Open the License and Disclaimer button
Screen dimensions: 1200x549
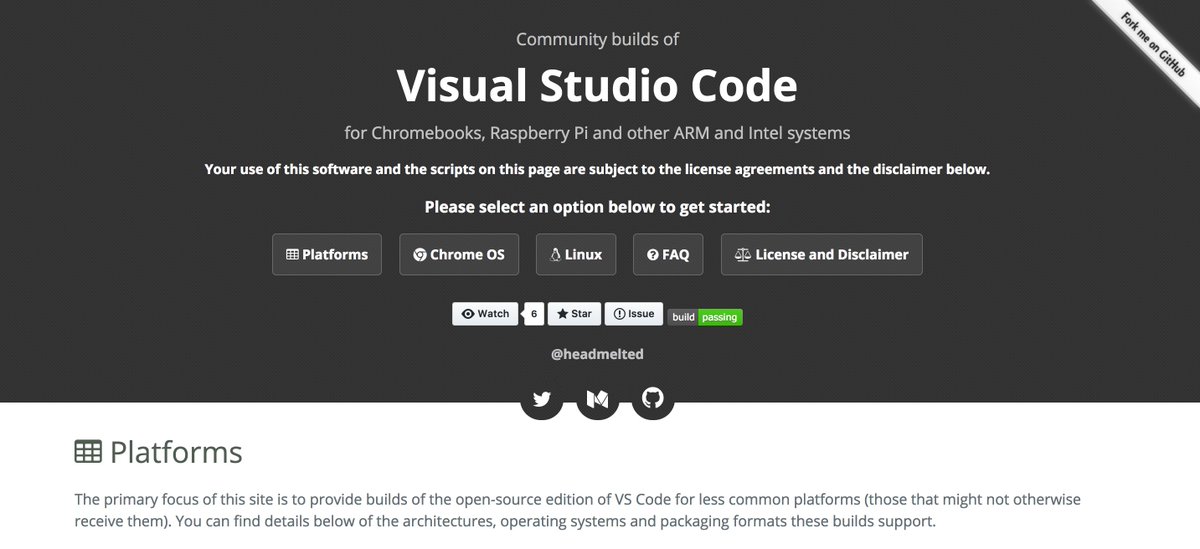[821, 255]
